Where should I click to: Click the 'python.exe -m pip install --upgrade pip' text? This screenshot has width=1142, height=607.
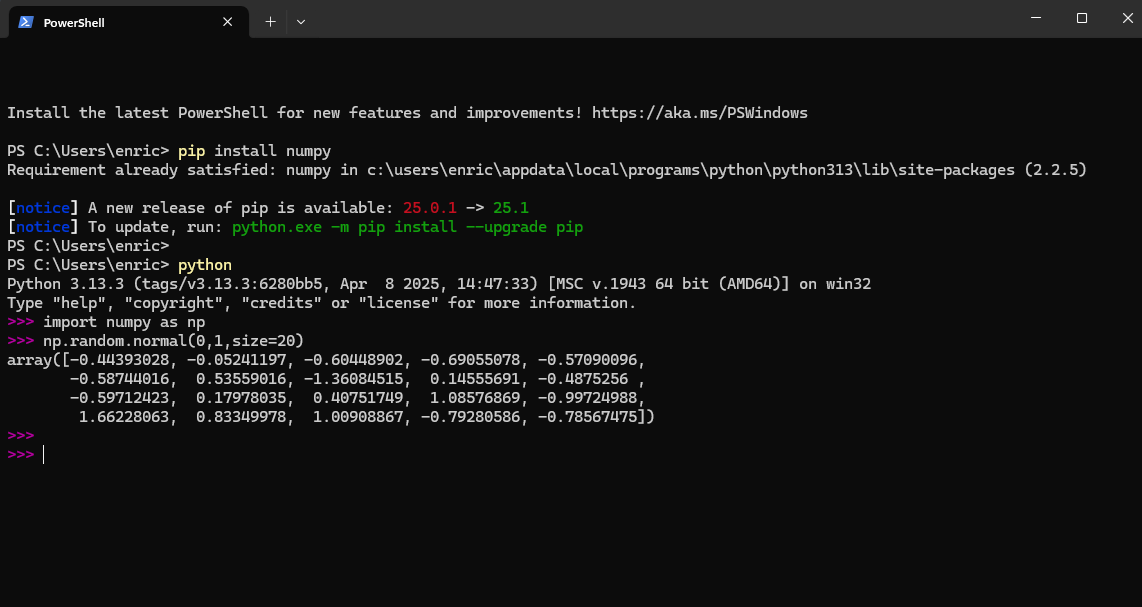coord(407,227)
